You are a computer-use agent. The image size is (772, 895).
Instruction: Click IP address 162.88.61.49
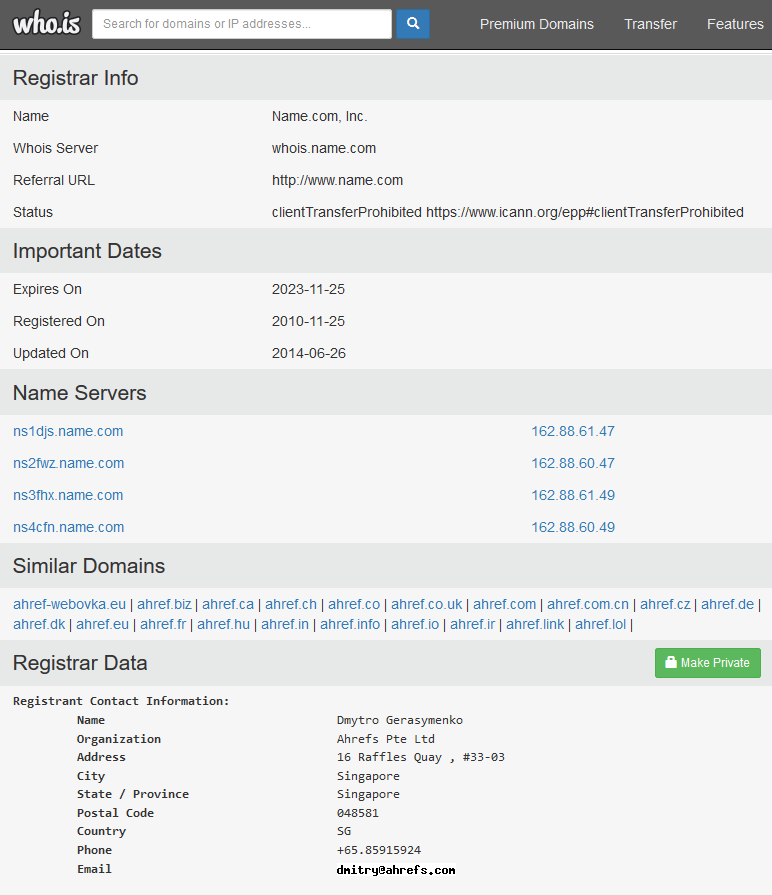point(573,495)
